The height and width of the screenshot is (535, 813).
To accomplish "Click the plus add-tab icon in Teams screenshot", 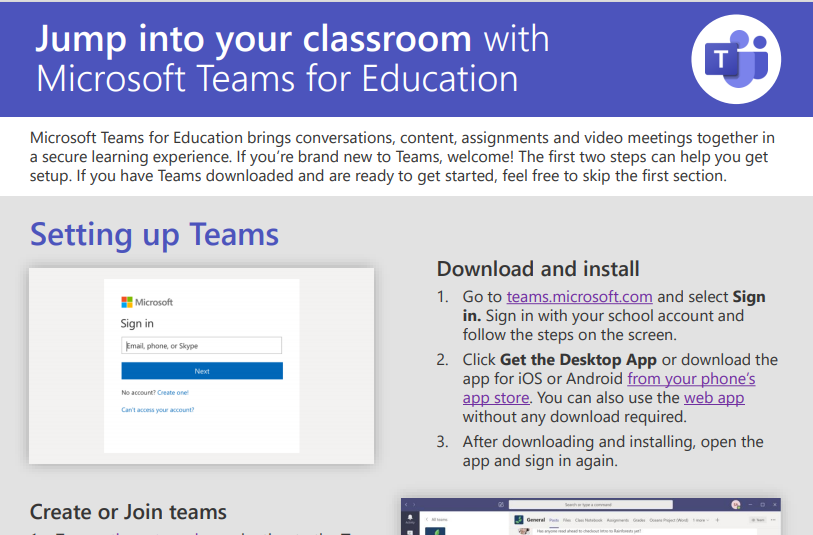I will (717, 520).
